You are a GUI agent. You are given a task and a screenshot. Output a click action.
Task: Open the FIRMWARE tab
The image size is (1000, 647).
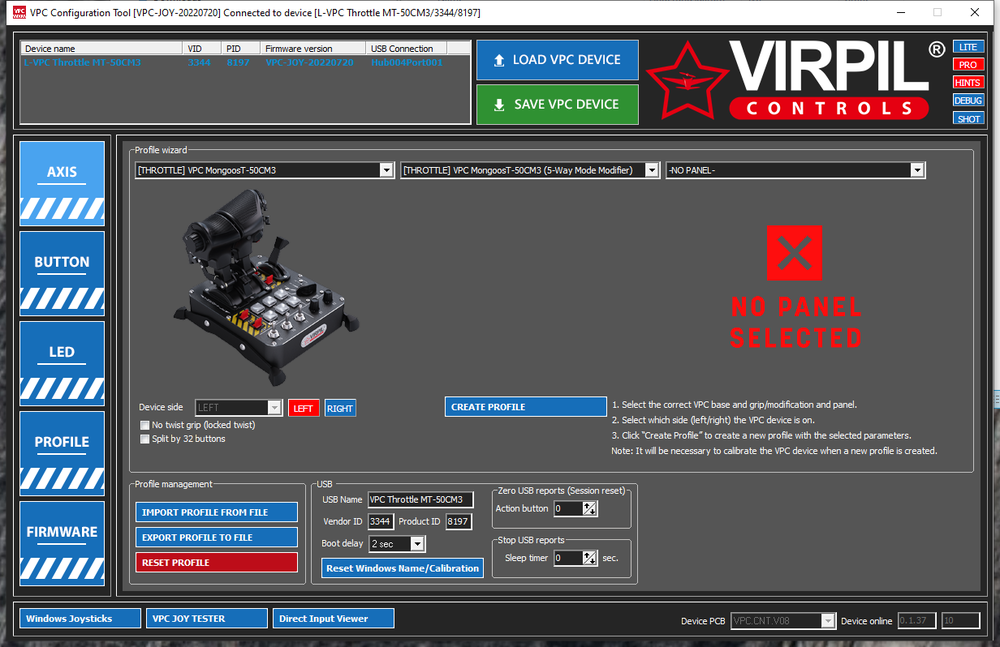[62, 543]
